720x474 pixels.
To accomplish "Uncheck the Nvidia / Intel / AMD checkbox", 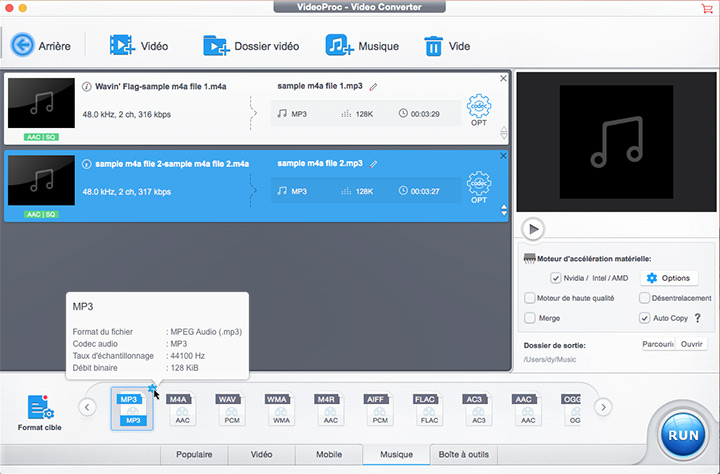I will coord(556,278).
